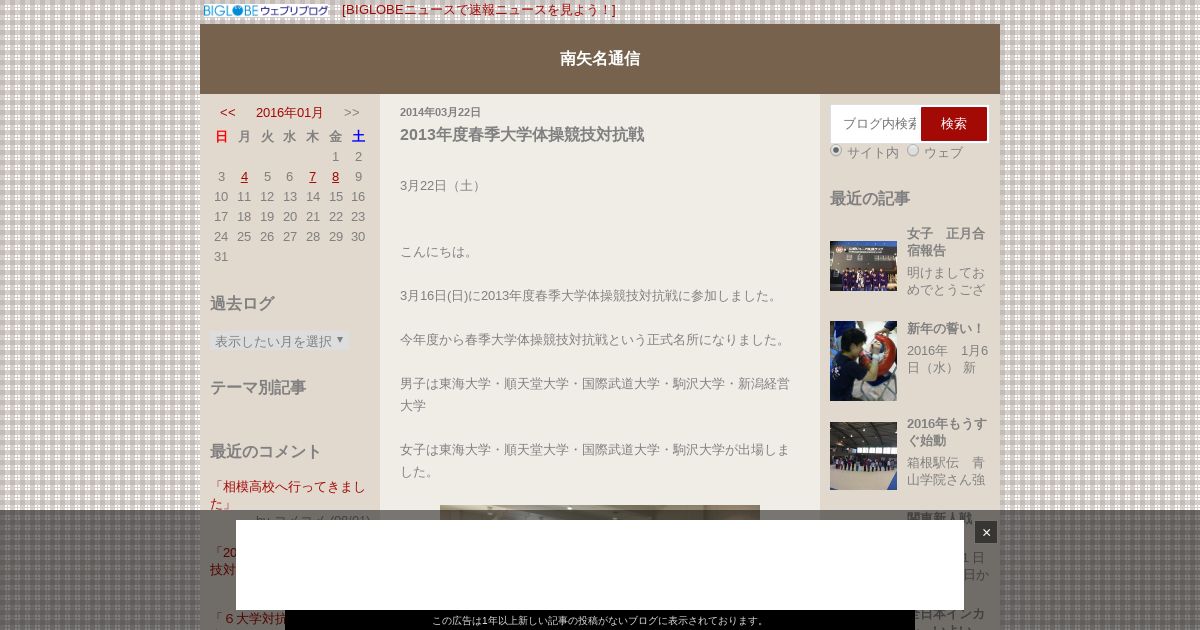Go to previous month with << arrow
Image resolution: width=1200 pixels, height=630 pixels.
228,113
